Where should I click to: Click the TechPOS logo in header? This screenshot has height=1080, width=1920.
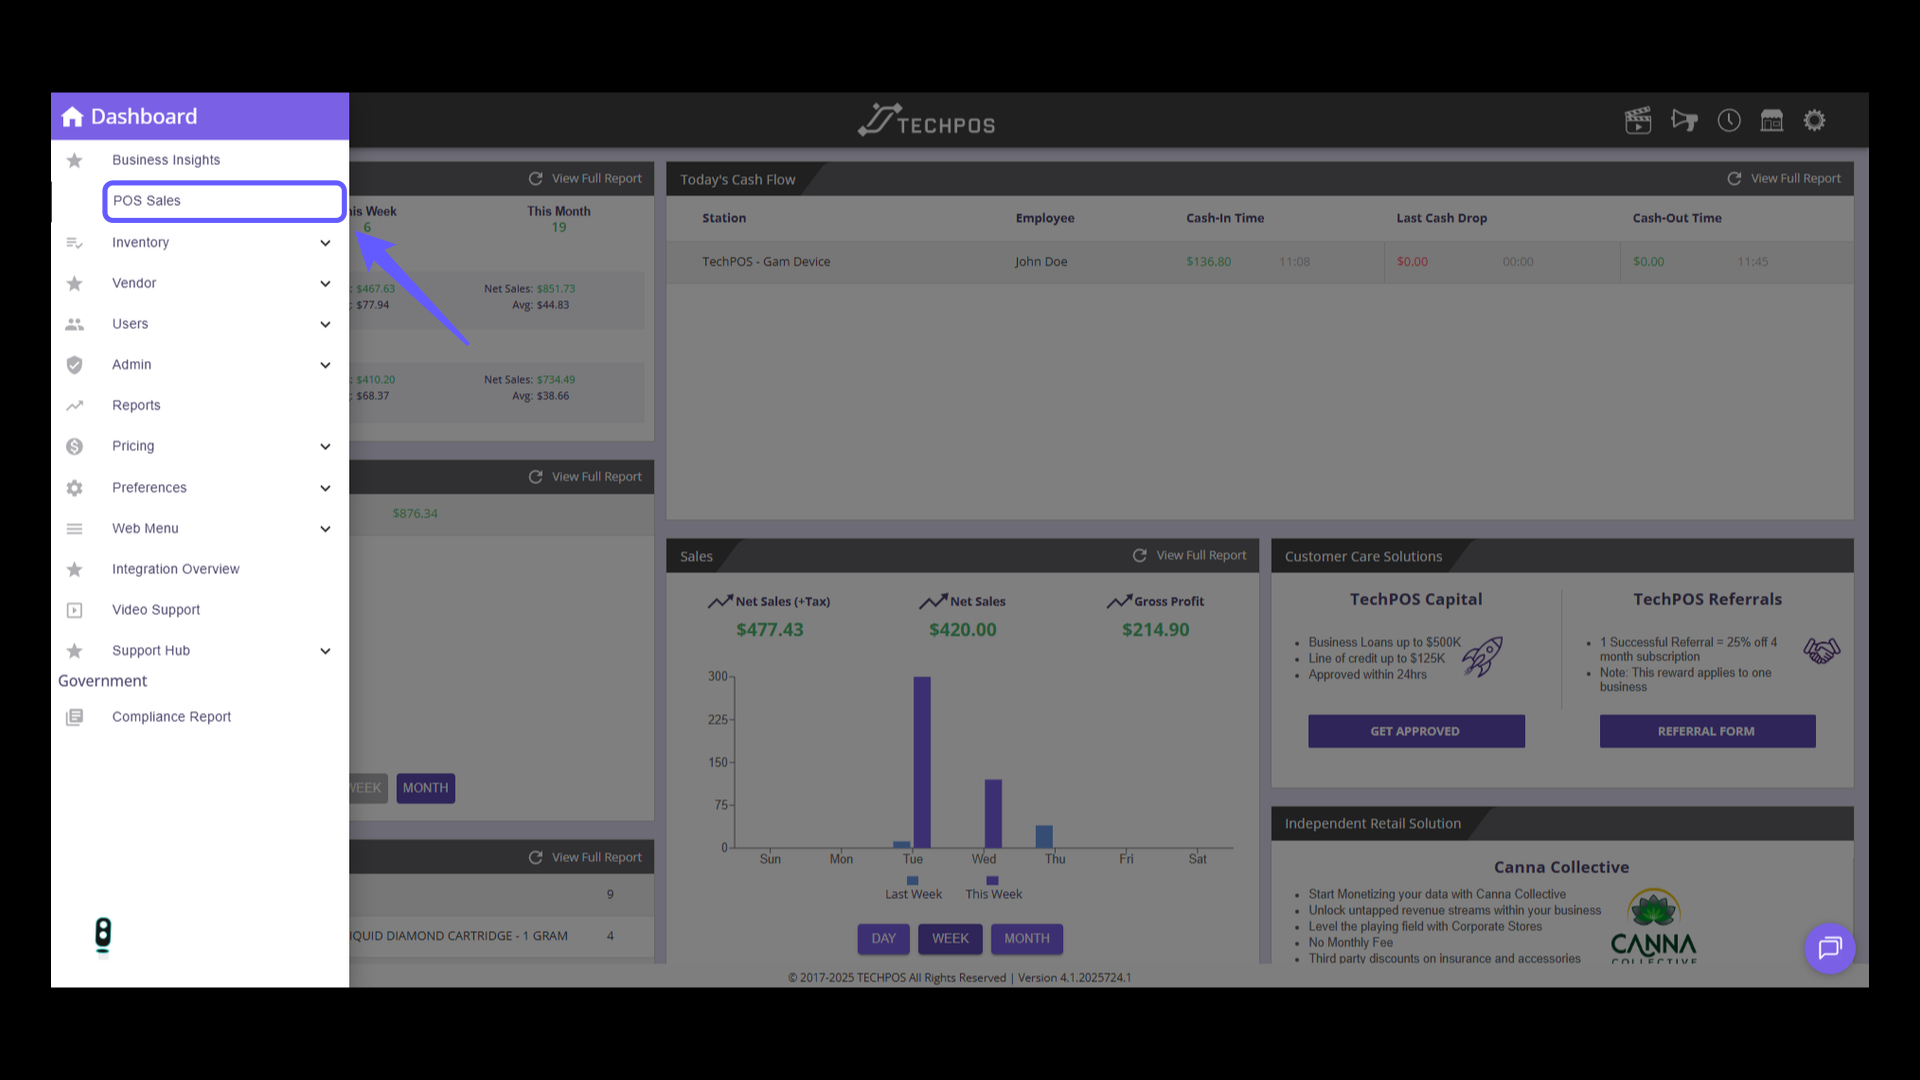[x=926, y=121]
